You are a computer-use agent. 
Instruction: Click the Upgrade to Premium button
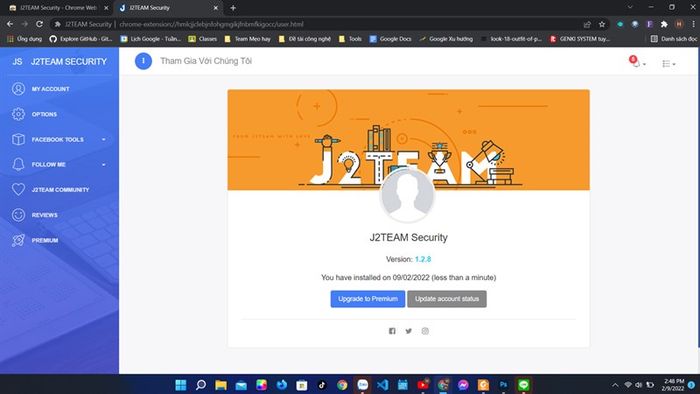pos(368,299)
